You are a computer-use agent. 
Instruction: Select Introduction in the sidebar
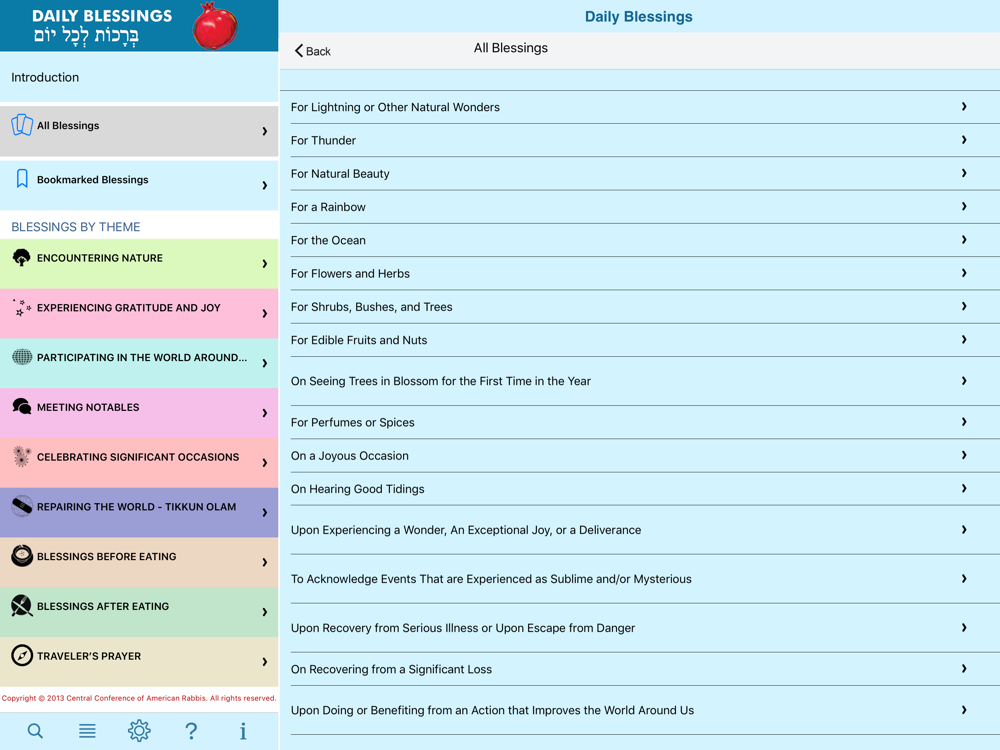(139, 77)
